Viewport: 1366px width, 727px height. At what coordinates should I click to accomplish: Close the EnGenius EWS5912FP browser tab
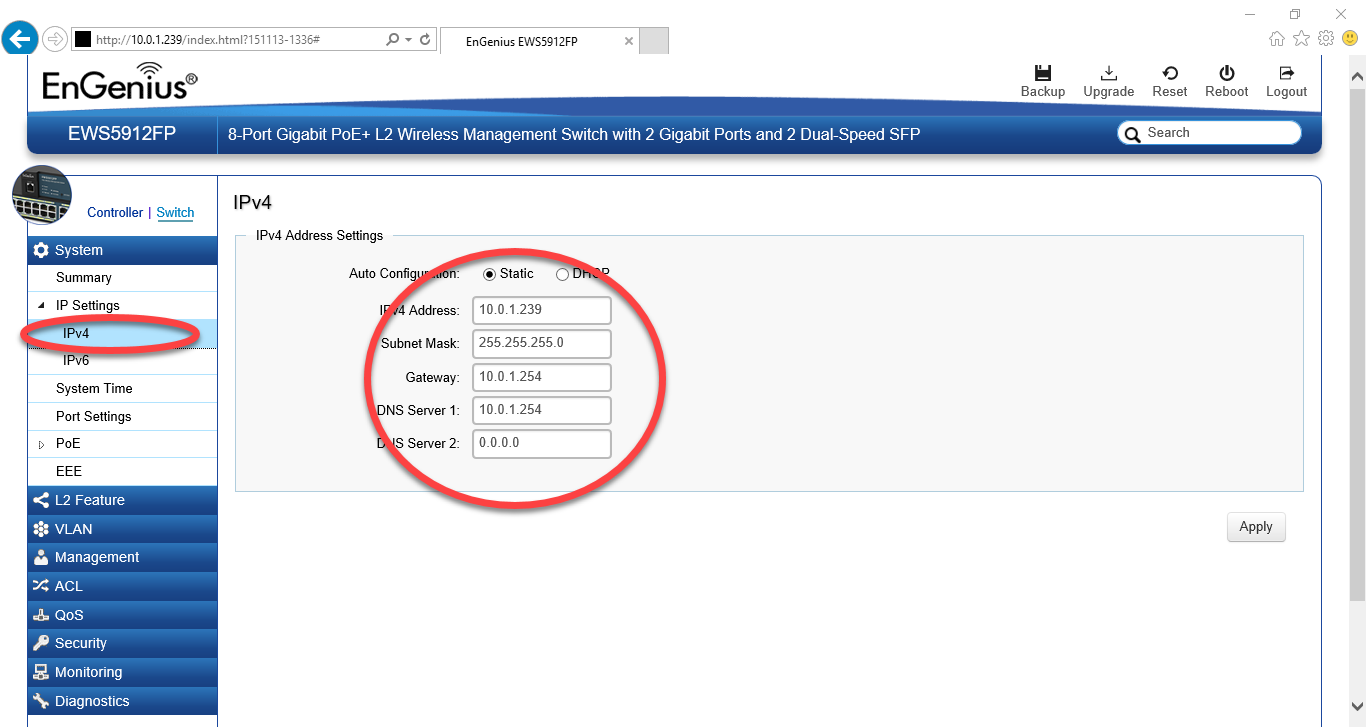click(628, 41)
